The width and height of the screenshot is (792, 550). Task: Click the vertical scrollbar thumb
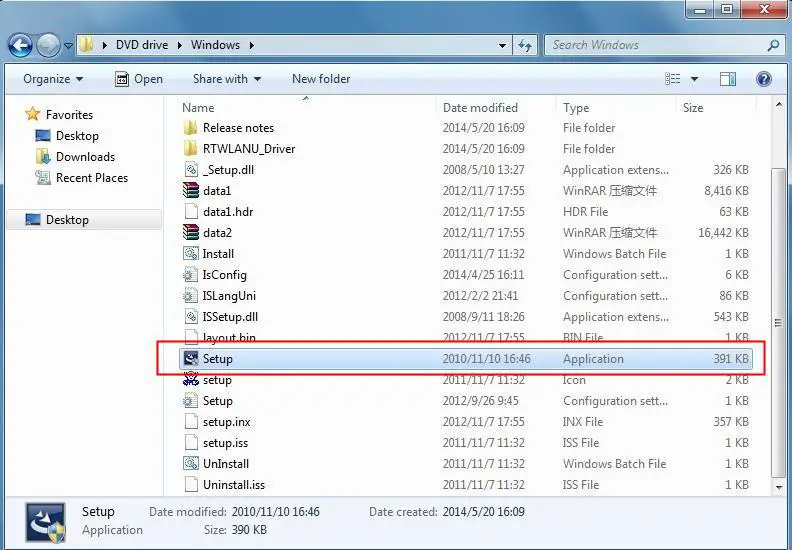pos(778,323)
